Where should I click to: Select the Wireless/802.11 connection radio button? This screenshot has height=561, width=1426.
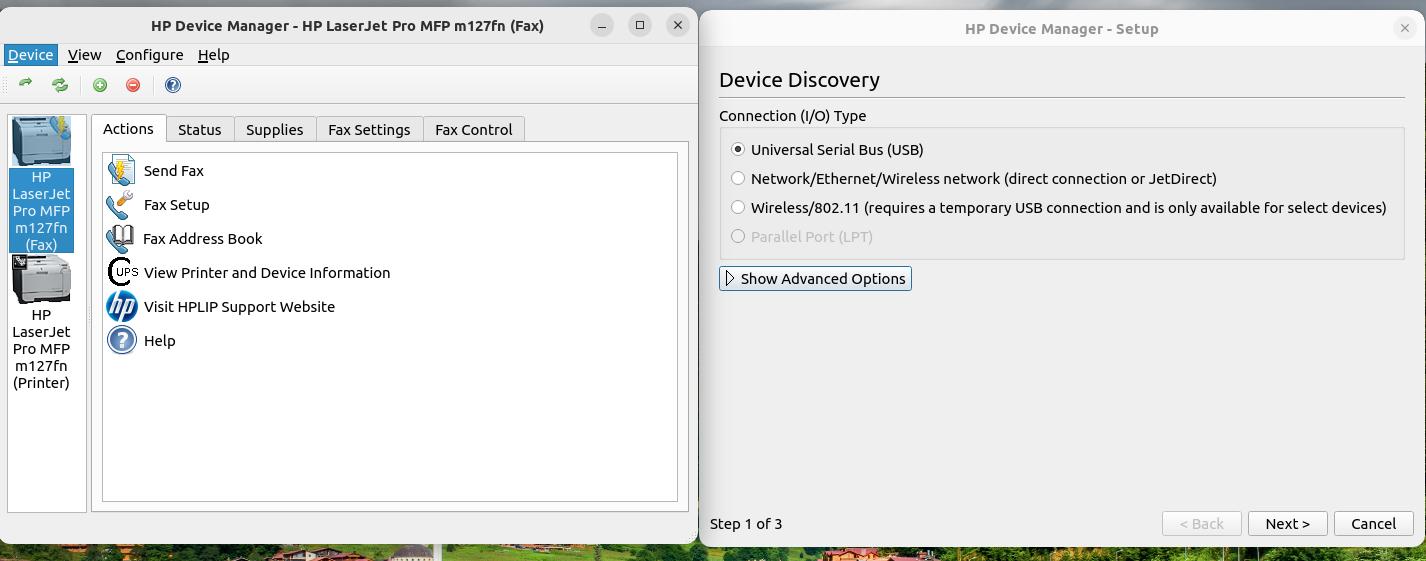pyautogui.click(x=738, y=208)
